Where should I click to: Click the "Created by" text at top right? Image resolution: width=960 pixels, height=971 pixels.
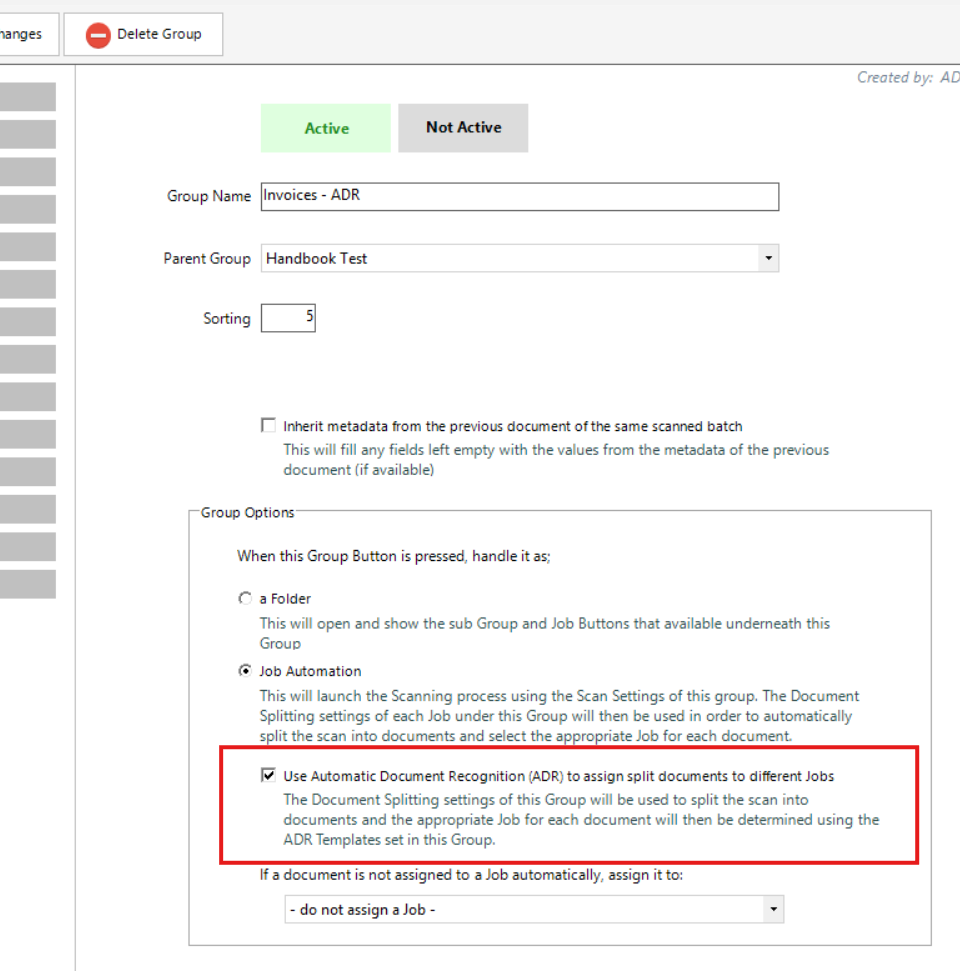(x=907, y=78)
